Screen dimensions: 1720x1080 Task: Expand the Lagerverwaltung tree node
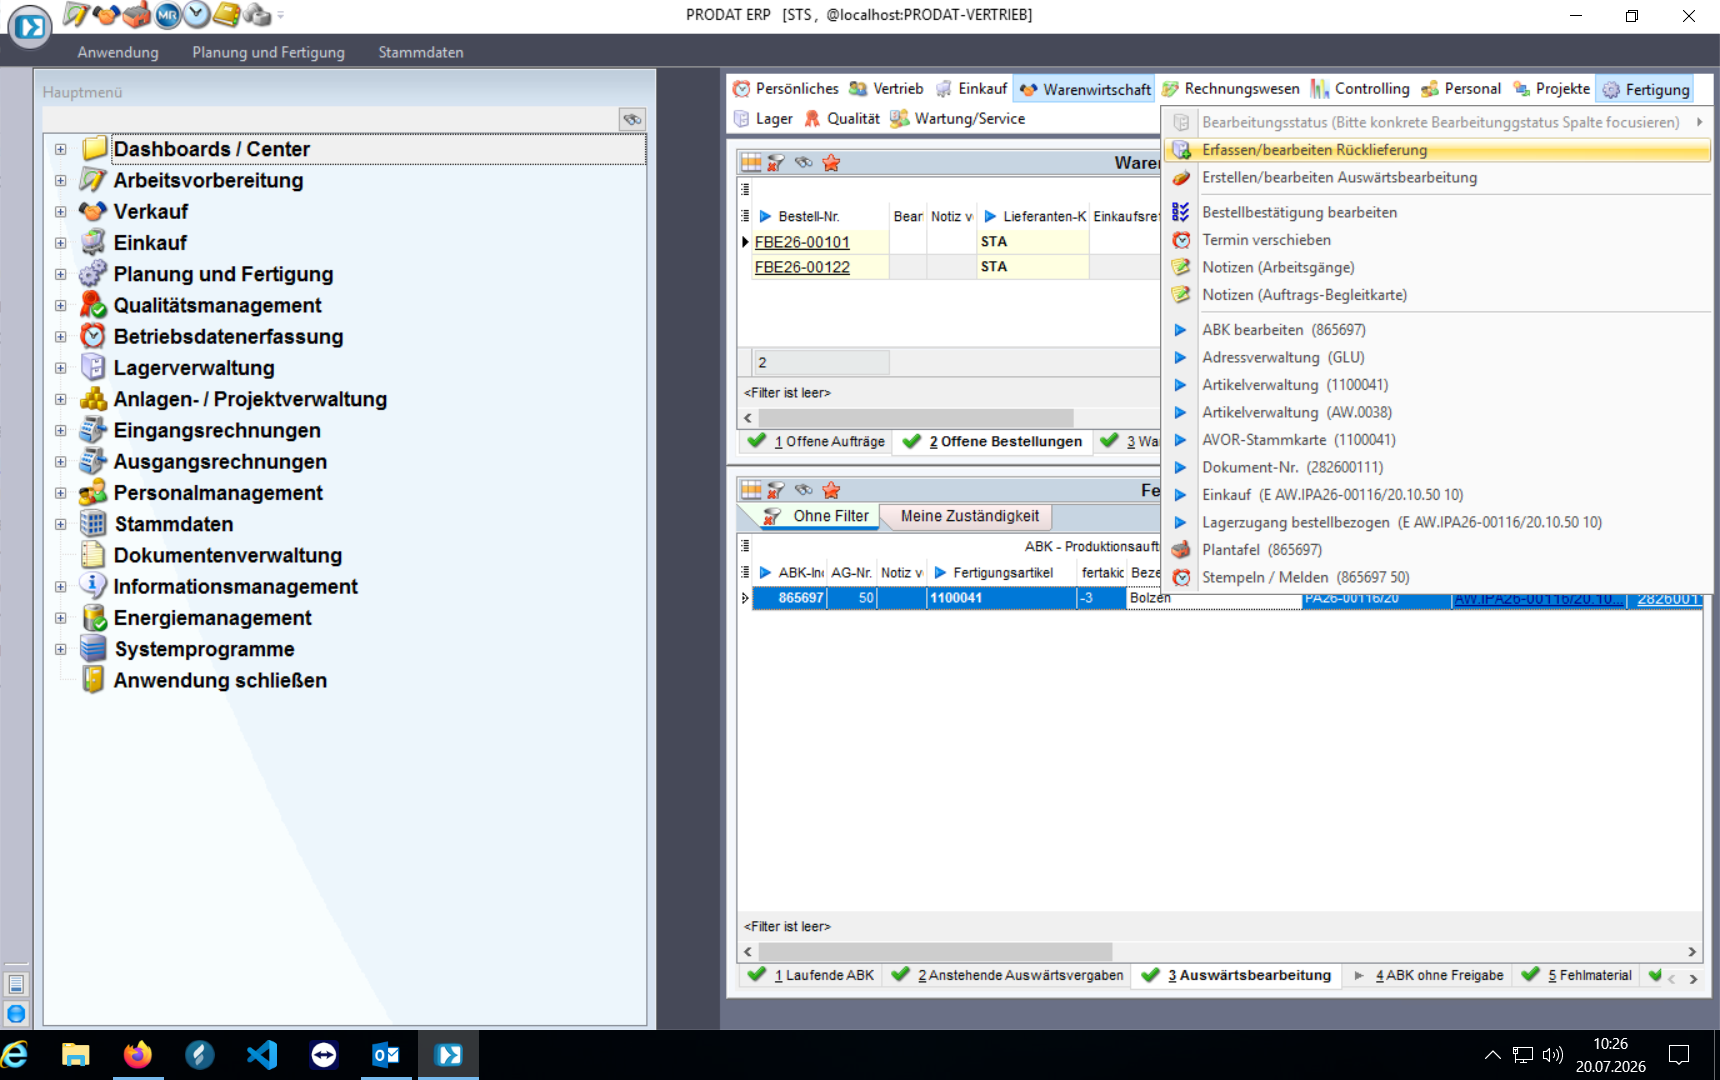[61, 368]
